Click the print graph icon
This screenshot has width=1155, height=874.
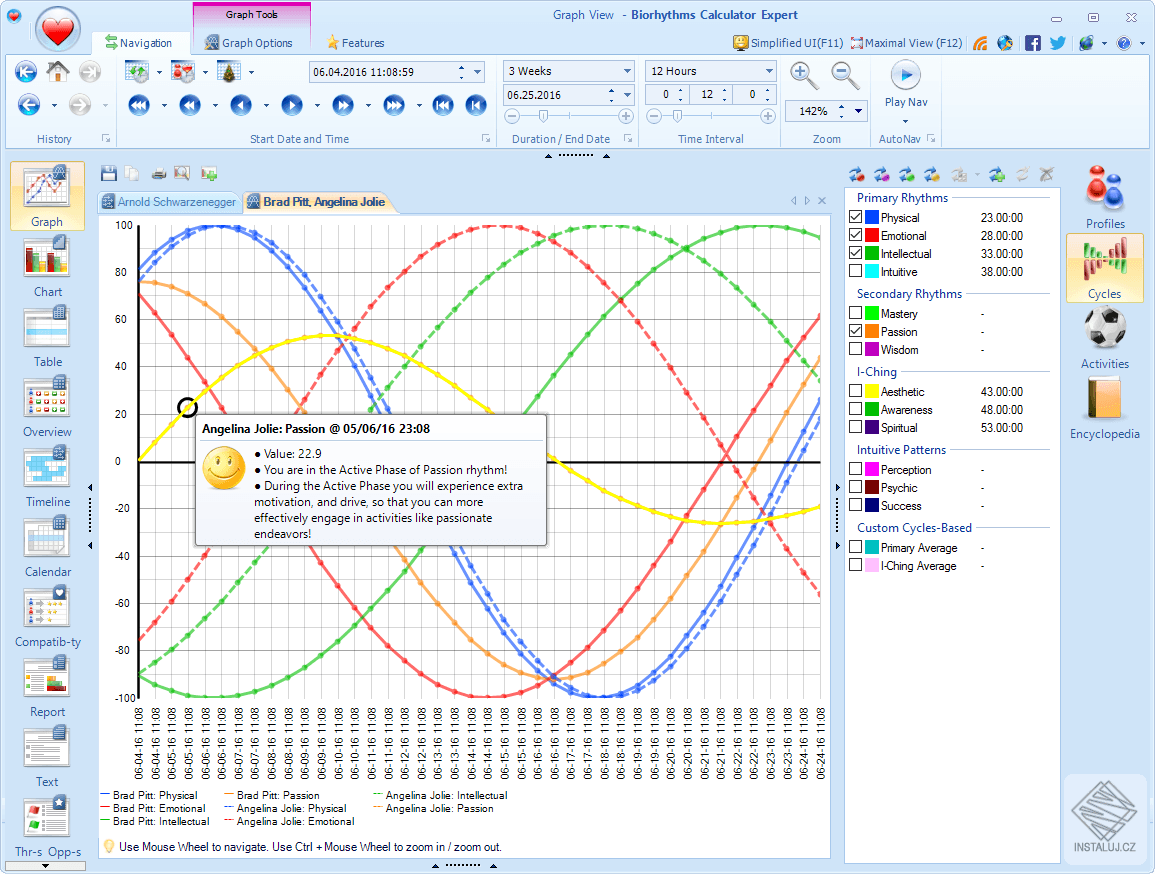(x=158, y=173)
